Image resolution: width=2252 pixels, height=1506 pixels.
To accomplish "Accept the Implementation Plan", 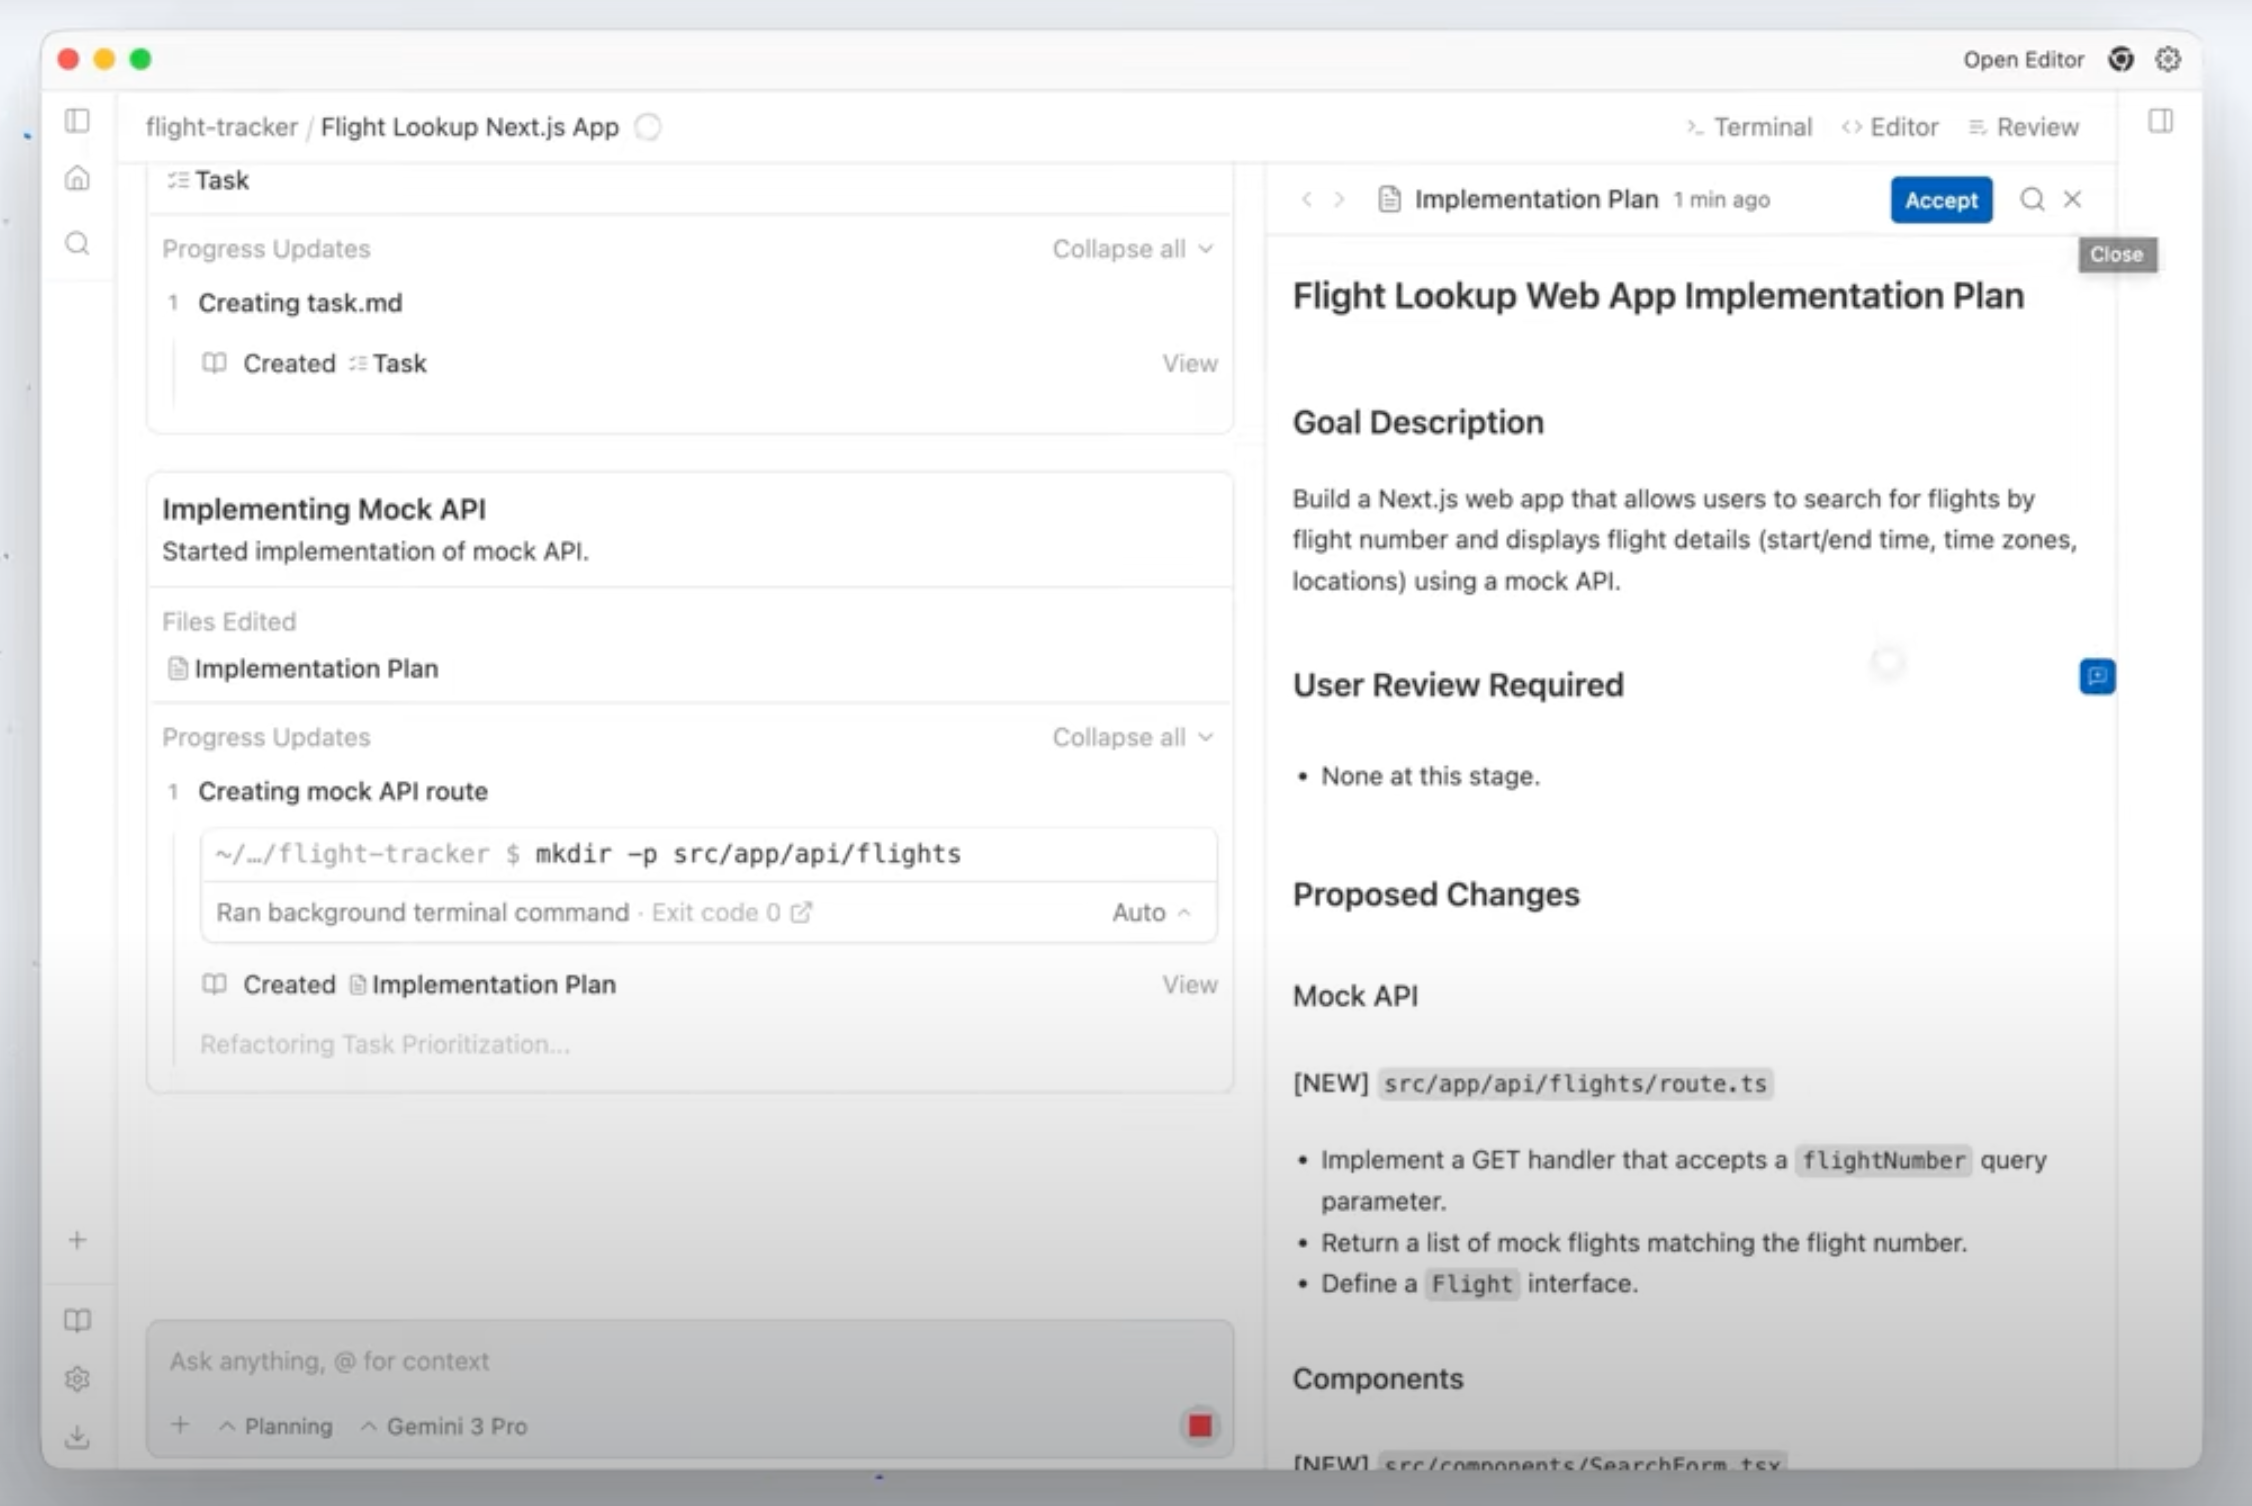I will tap(1940, 200).
